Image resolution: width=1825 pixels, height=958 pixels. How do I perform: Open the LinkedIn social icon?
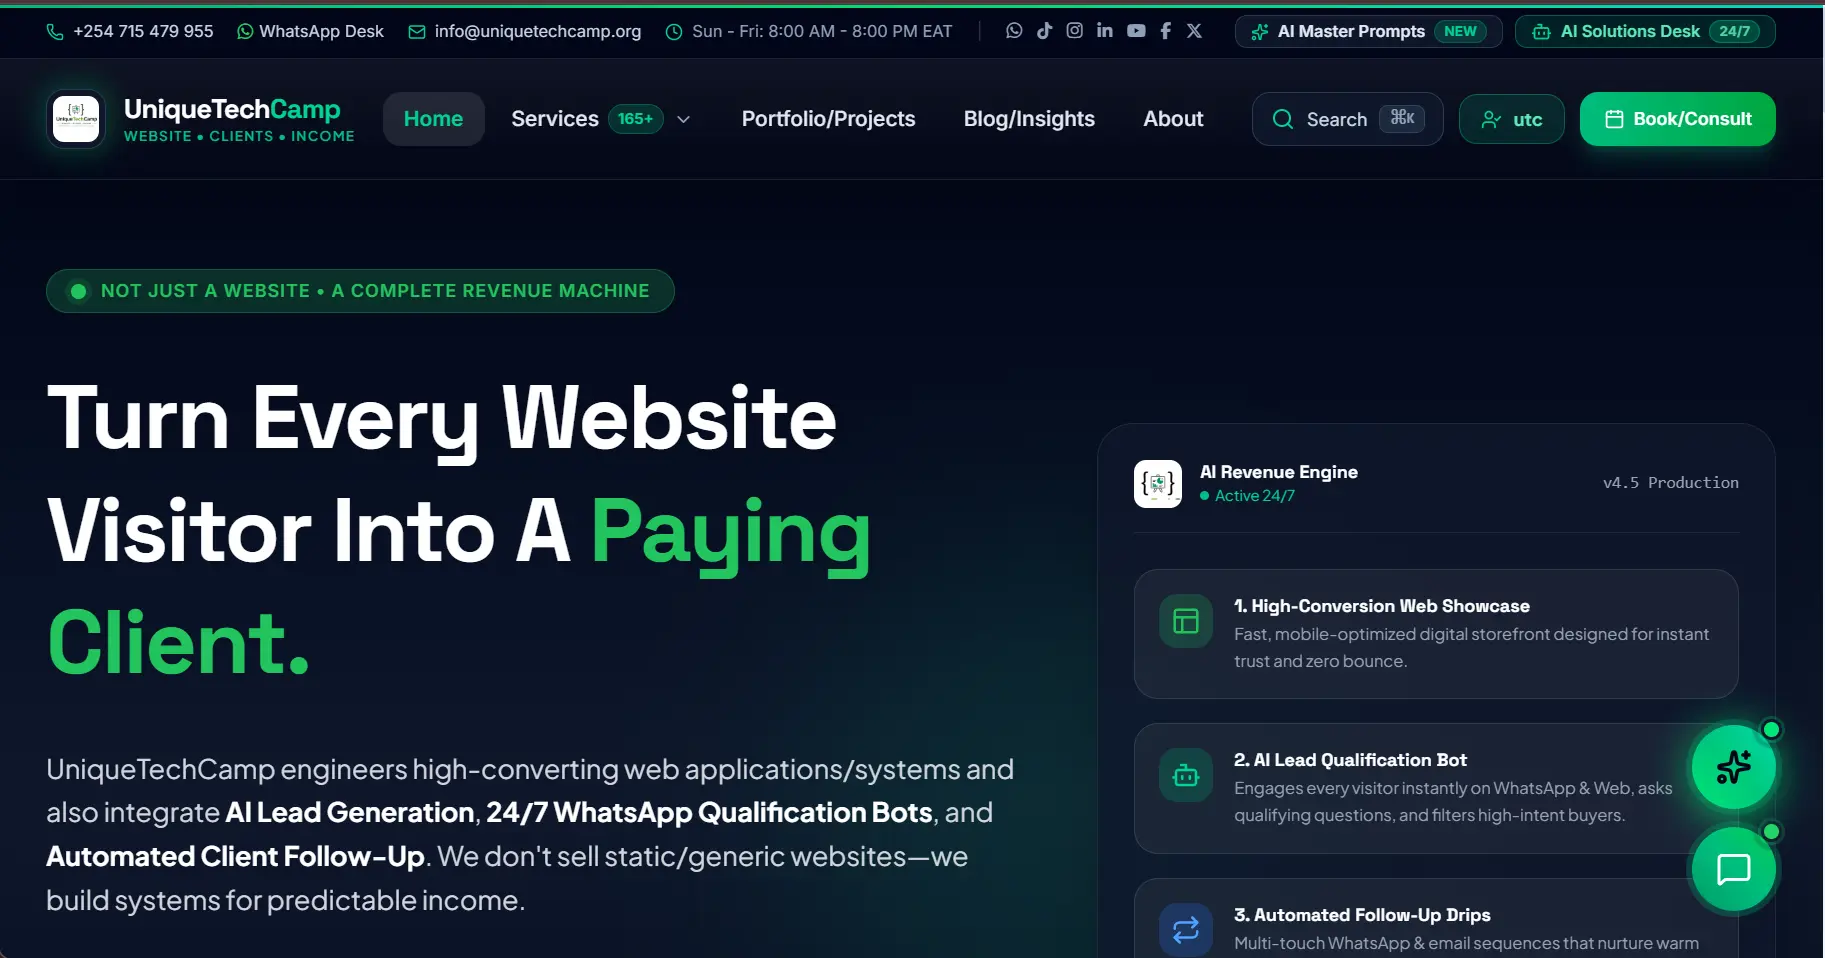(x=1104, y=31)
